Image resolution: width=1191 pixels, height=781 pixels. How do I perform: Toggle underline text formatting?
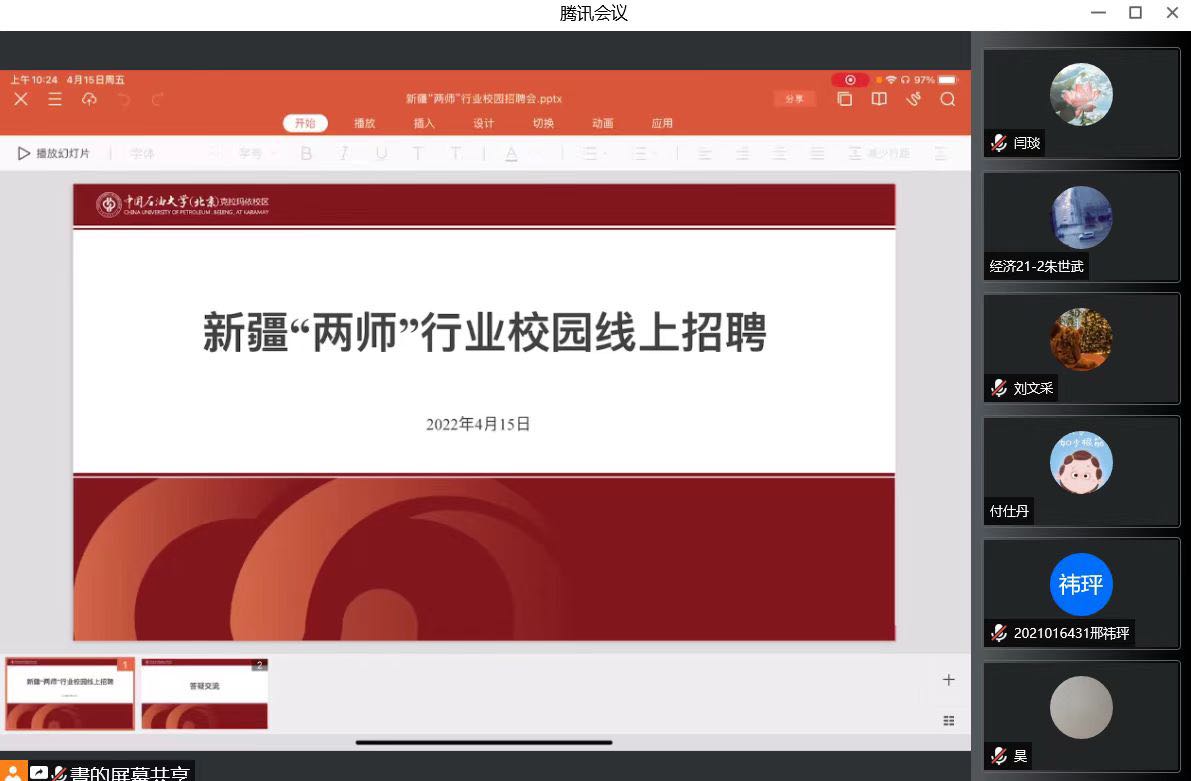(381, 153)
